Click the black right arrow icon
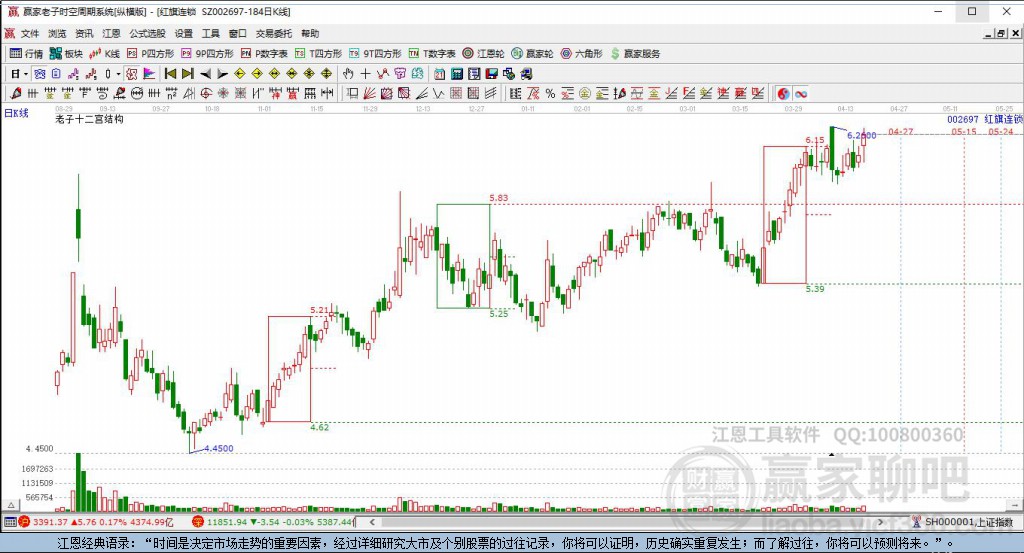Screen dimensions: 1024x553 pyautogui.click(x=222, y=74)
